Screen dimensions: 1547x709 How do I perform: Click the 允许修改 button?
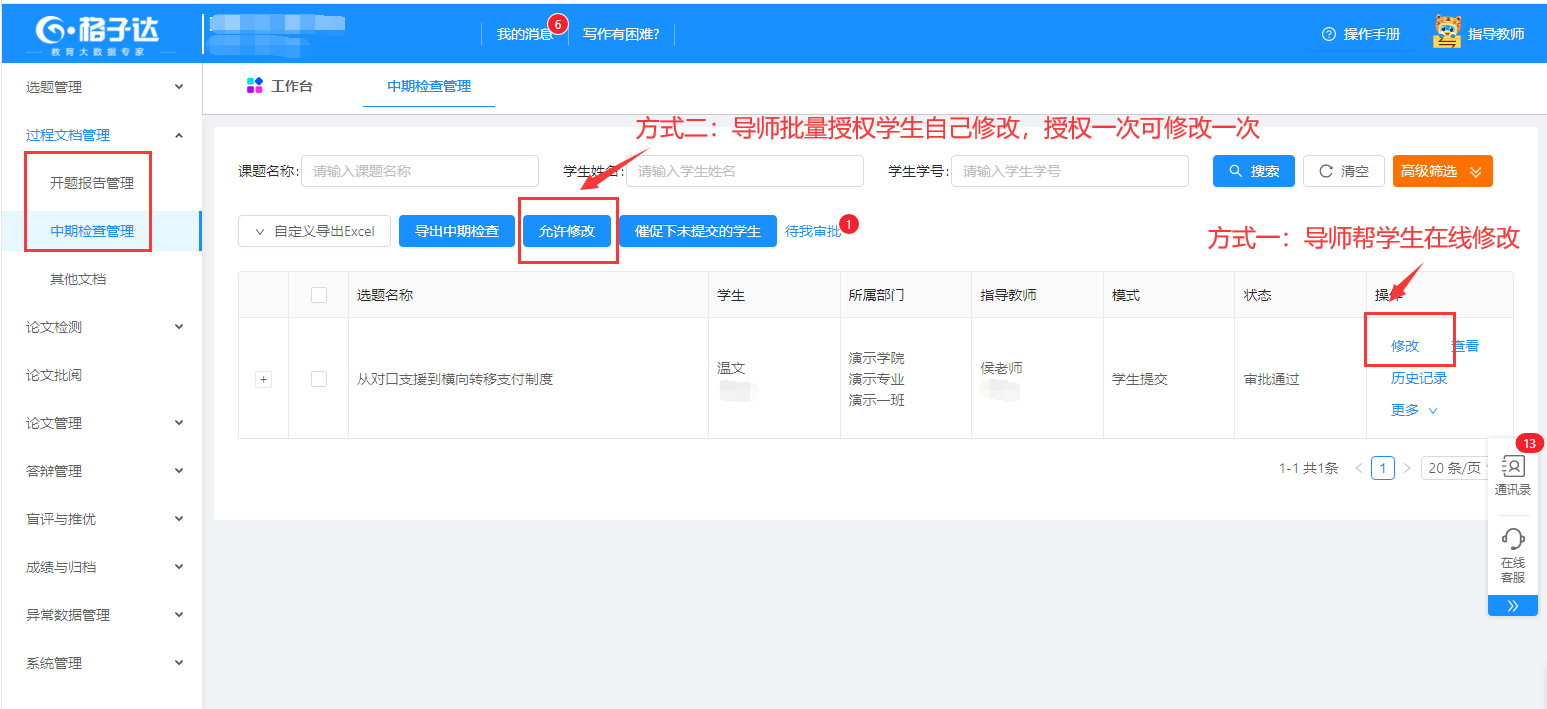[567, 231]
